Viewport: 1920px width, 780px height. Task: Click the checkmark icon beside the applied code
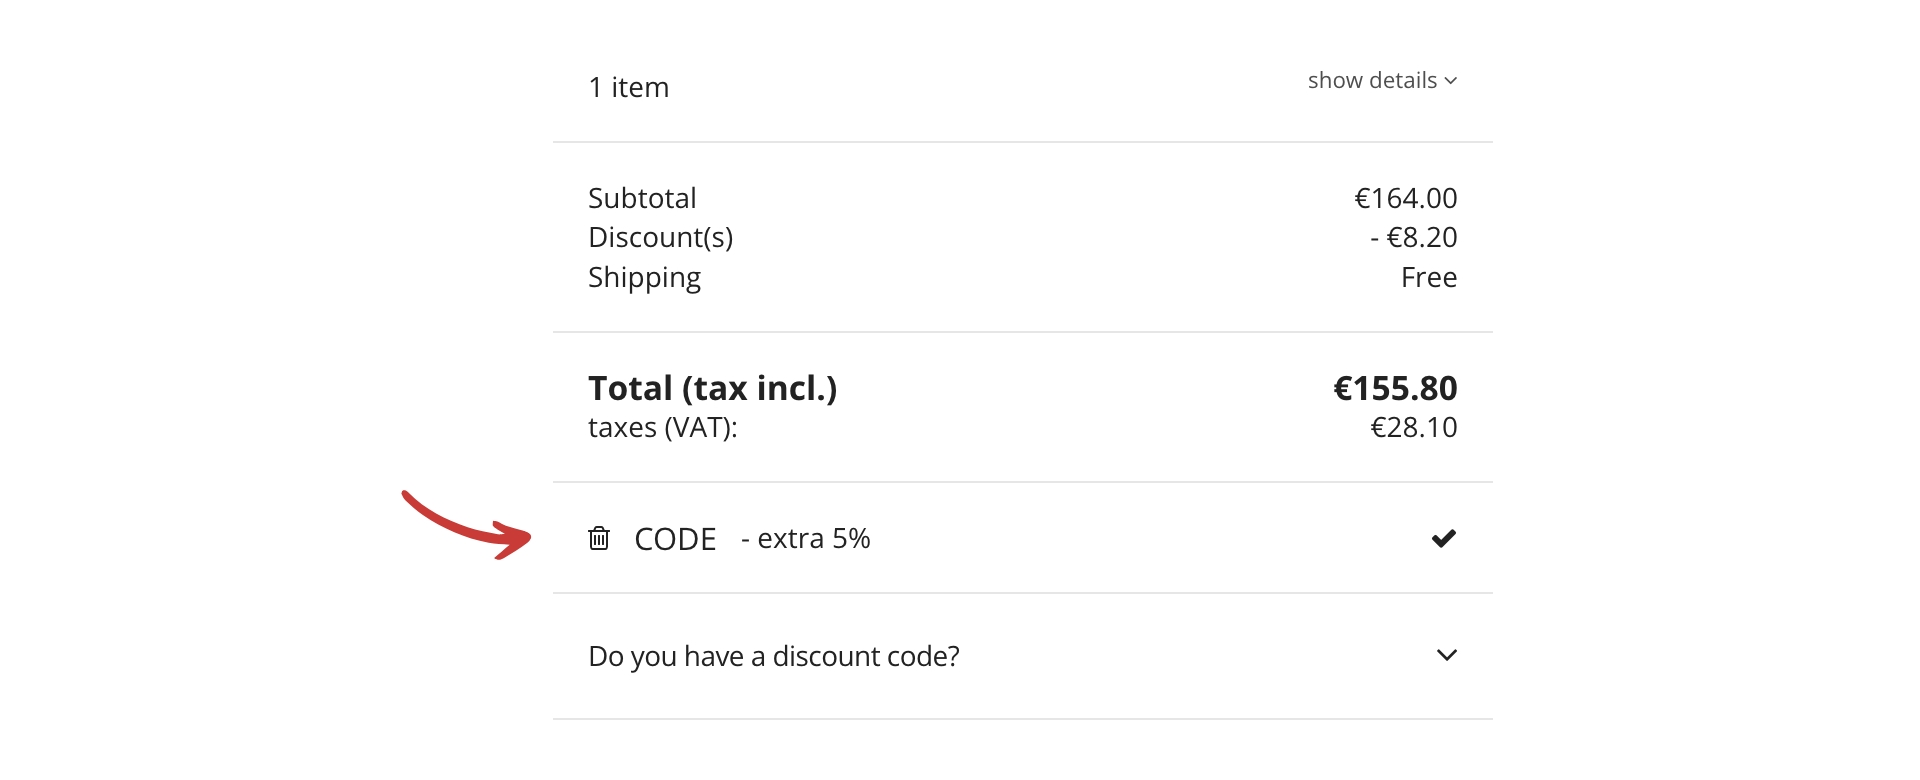click(1443, 538)
